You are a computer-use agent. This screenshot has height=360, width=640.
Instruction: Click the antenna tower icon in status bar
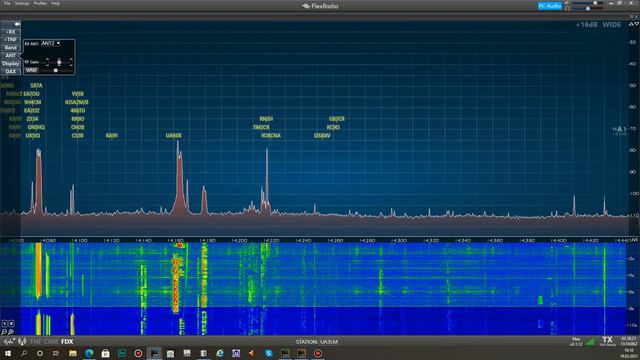22,341
